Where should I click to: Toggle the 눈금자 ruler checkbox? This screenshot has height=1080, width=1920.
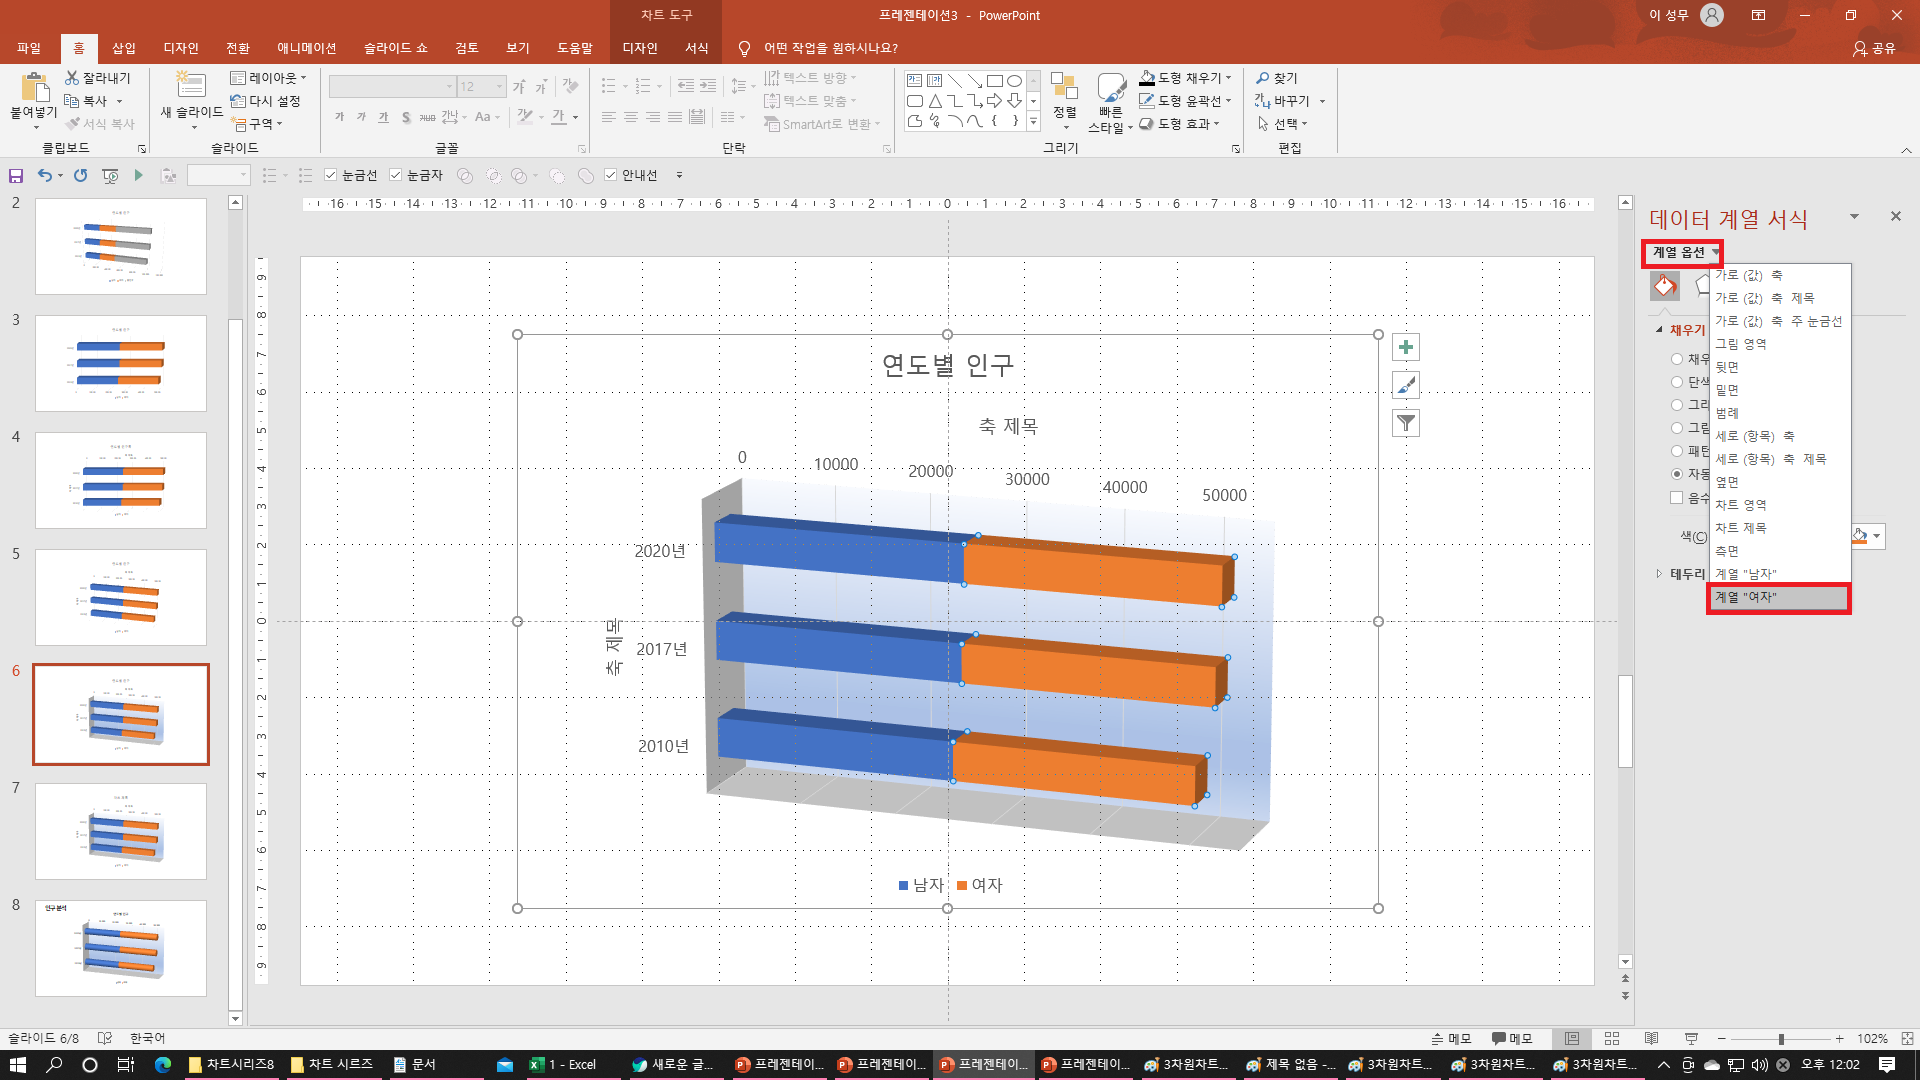pos(396,176)
